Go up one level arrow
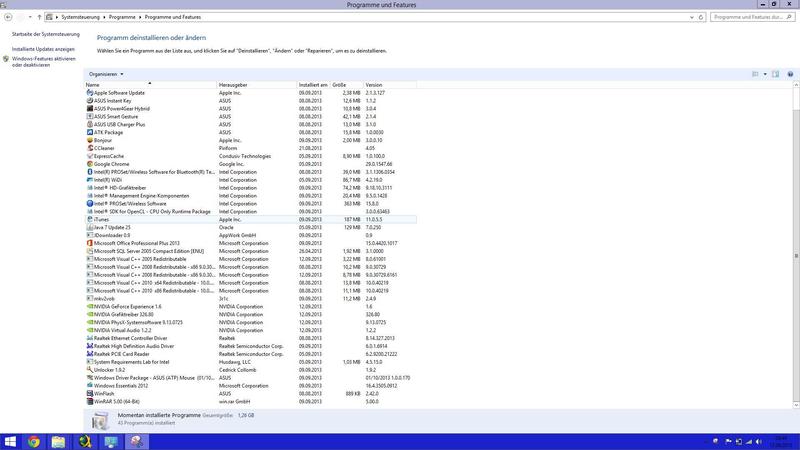 click(39, 17)
